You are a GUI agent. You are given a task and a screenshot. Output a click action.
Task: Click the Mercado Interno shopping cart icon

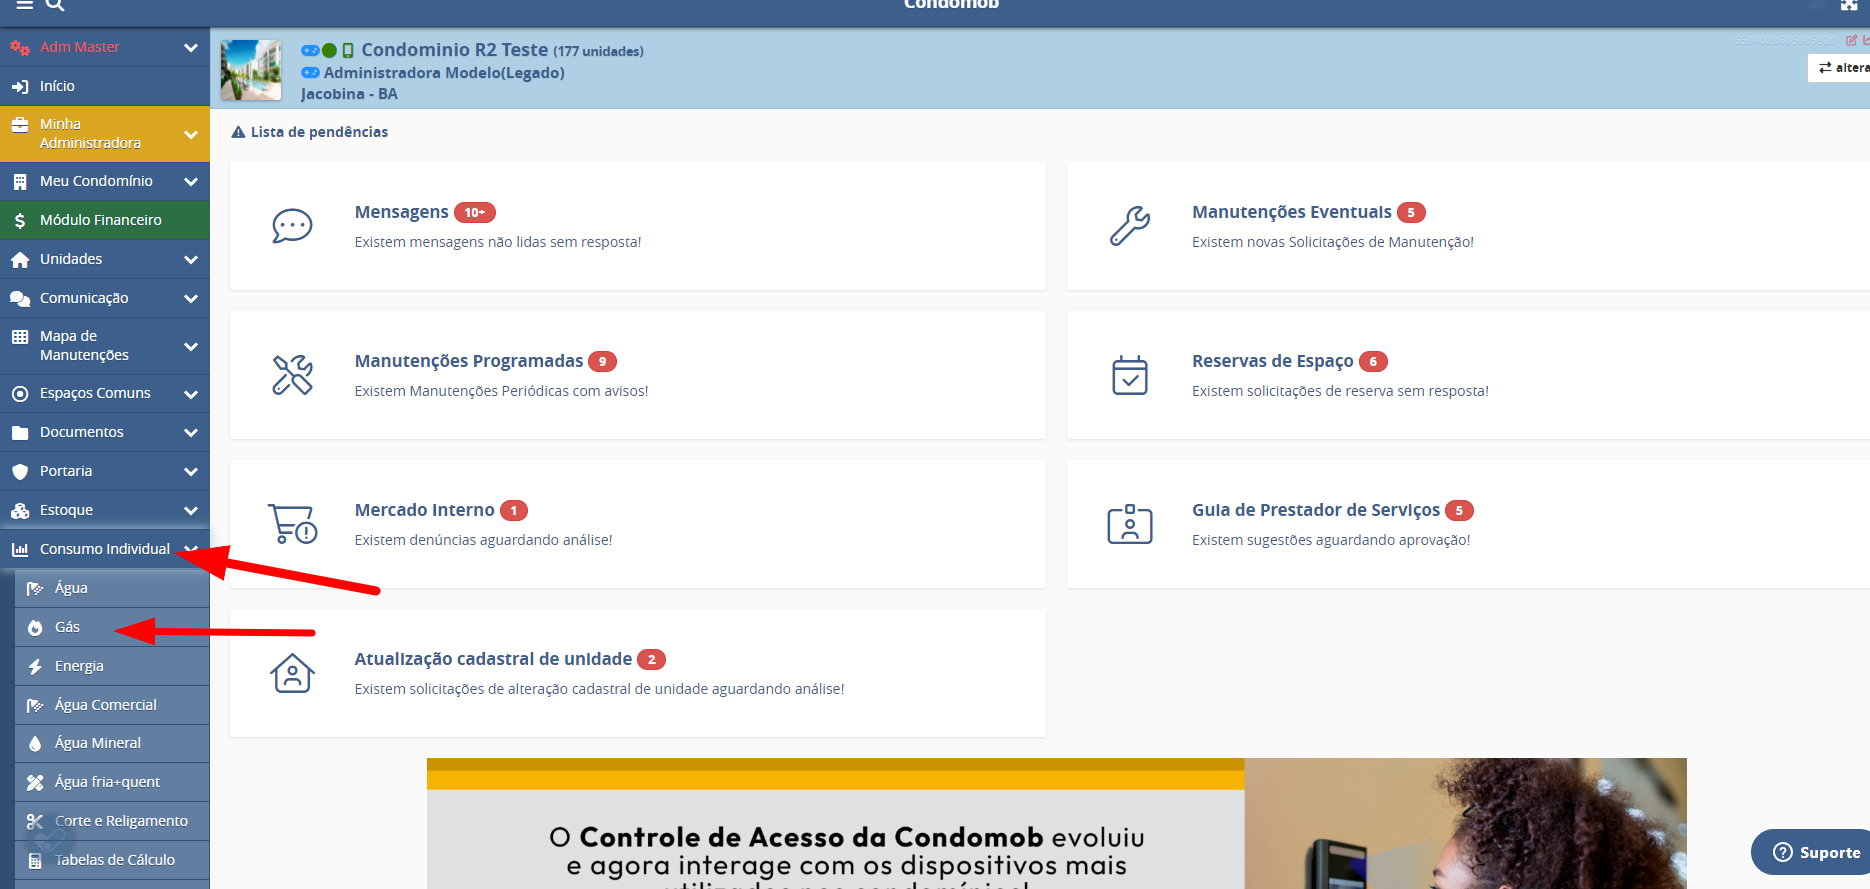[292, 524]
